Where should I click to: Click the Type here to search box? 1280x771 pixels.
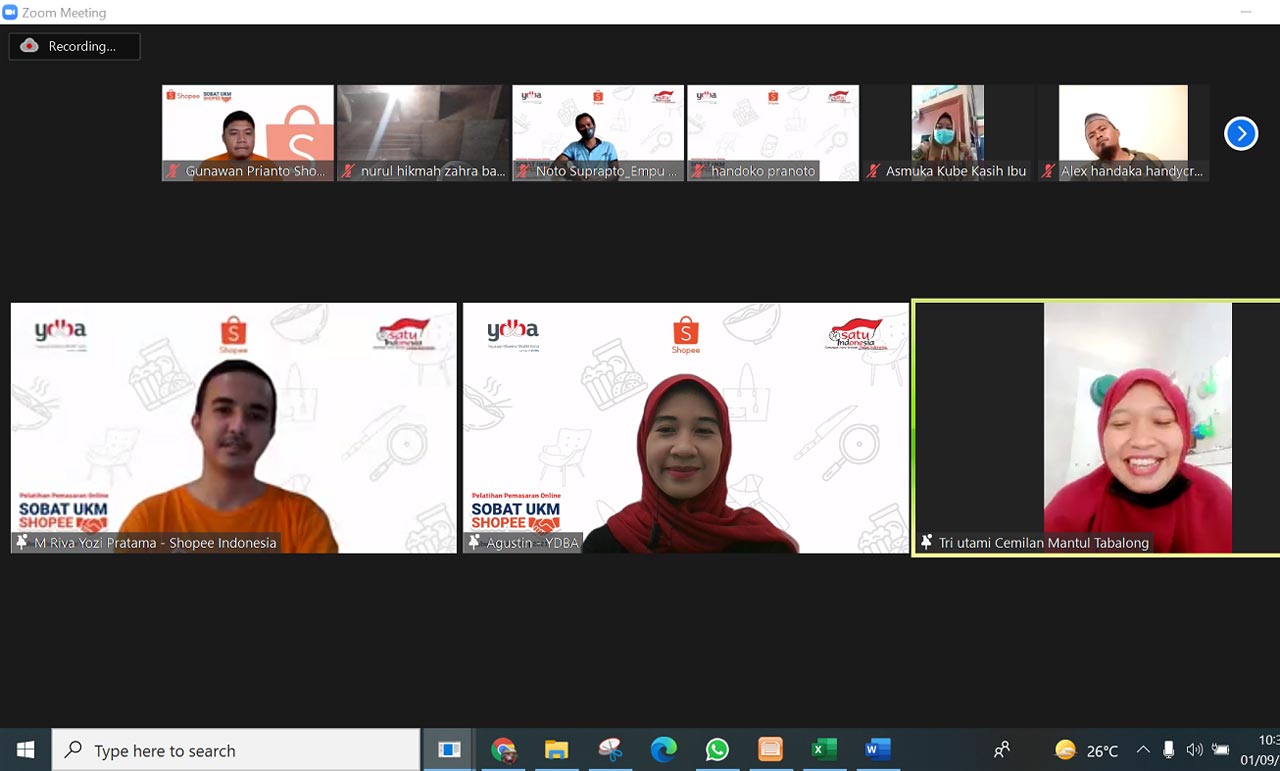236,750
